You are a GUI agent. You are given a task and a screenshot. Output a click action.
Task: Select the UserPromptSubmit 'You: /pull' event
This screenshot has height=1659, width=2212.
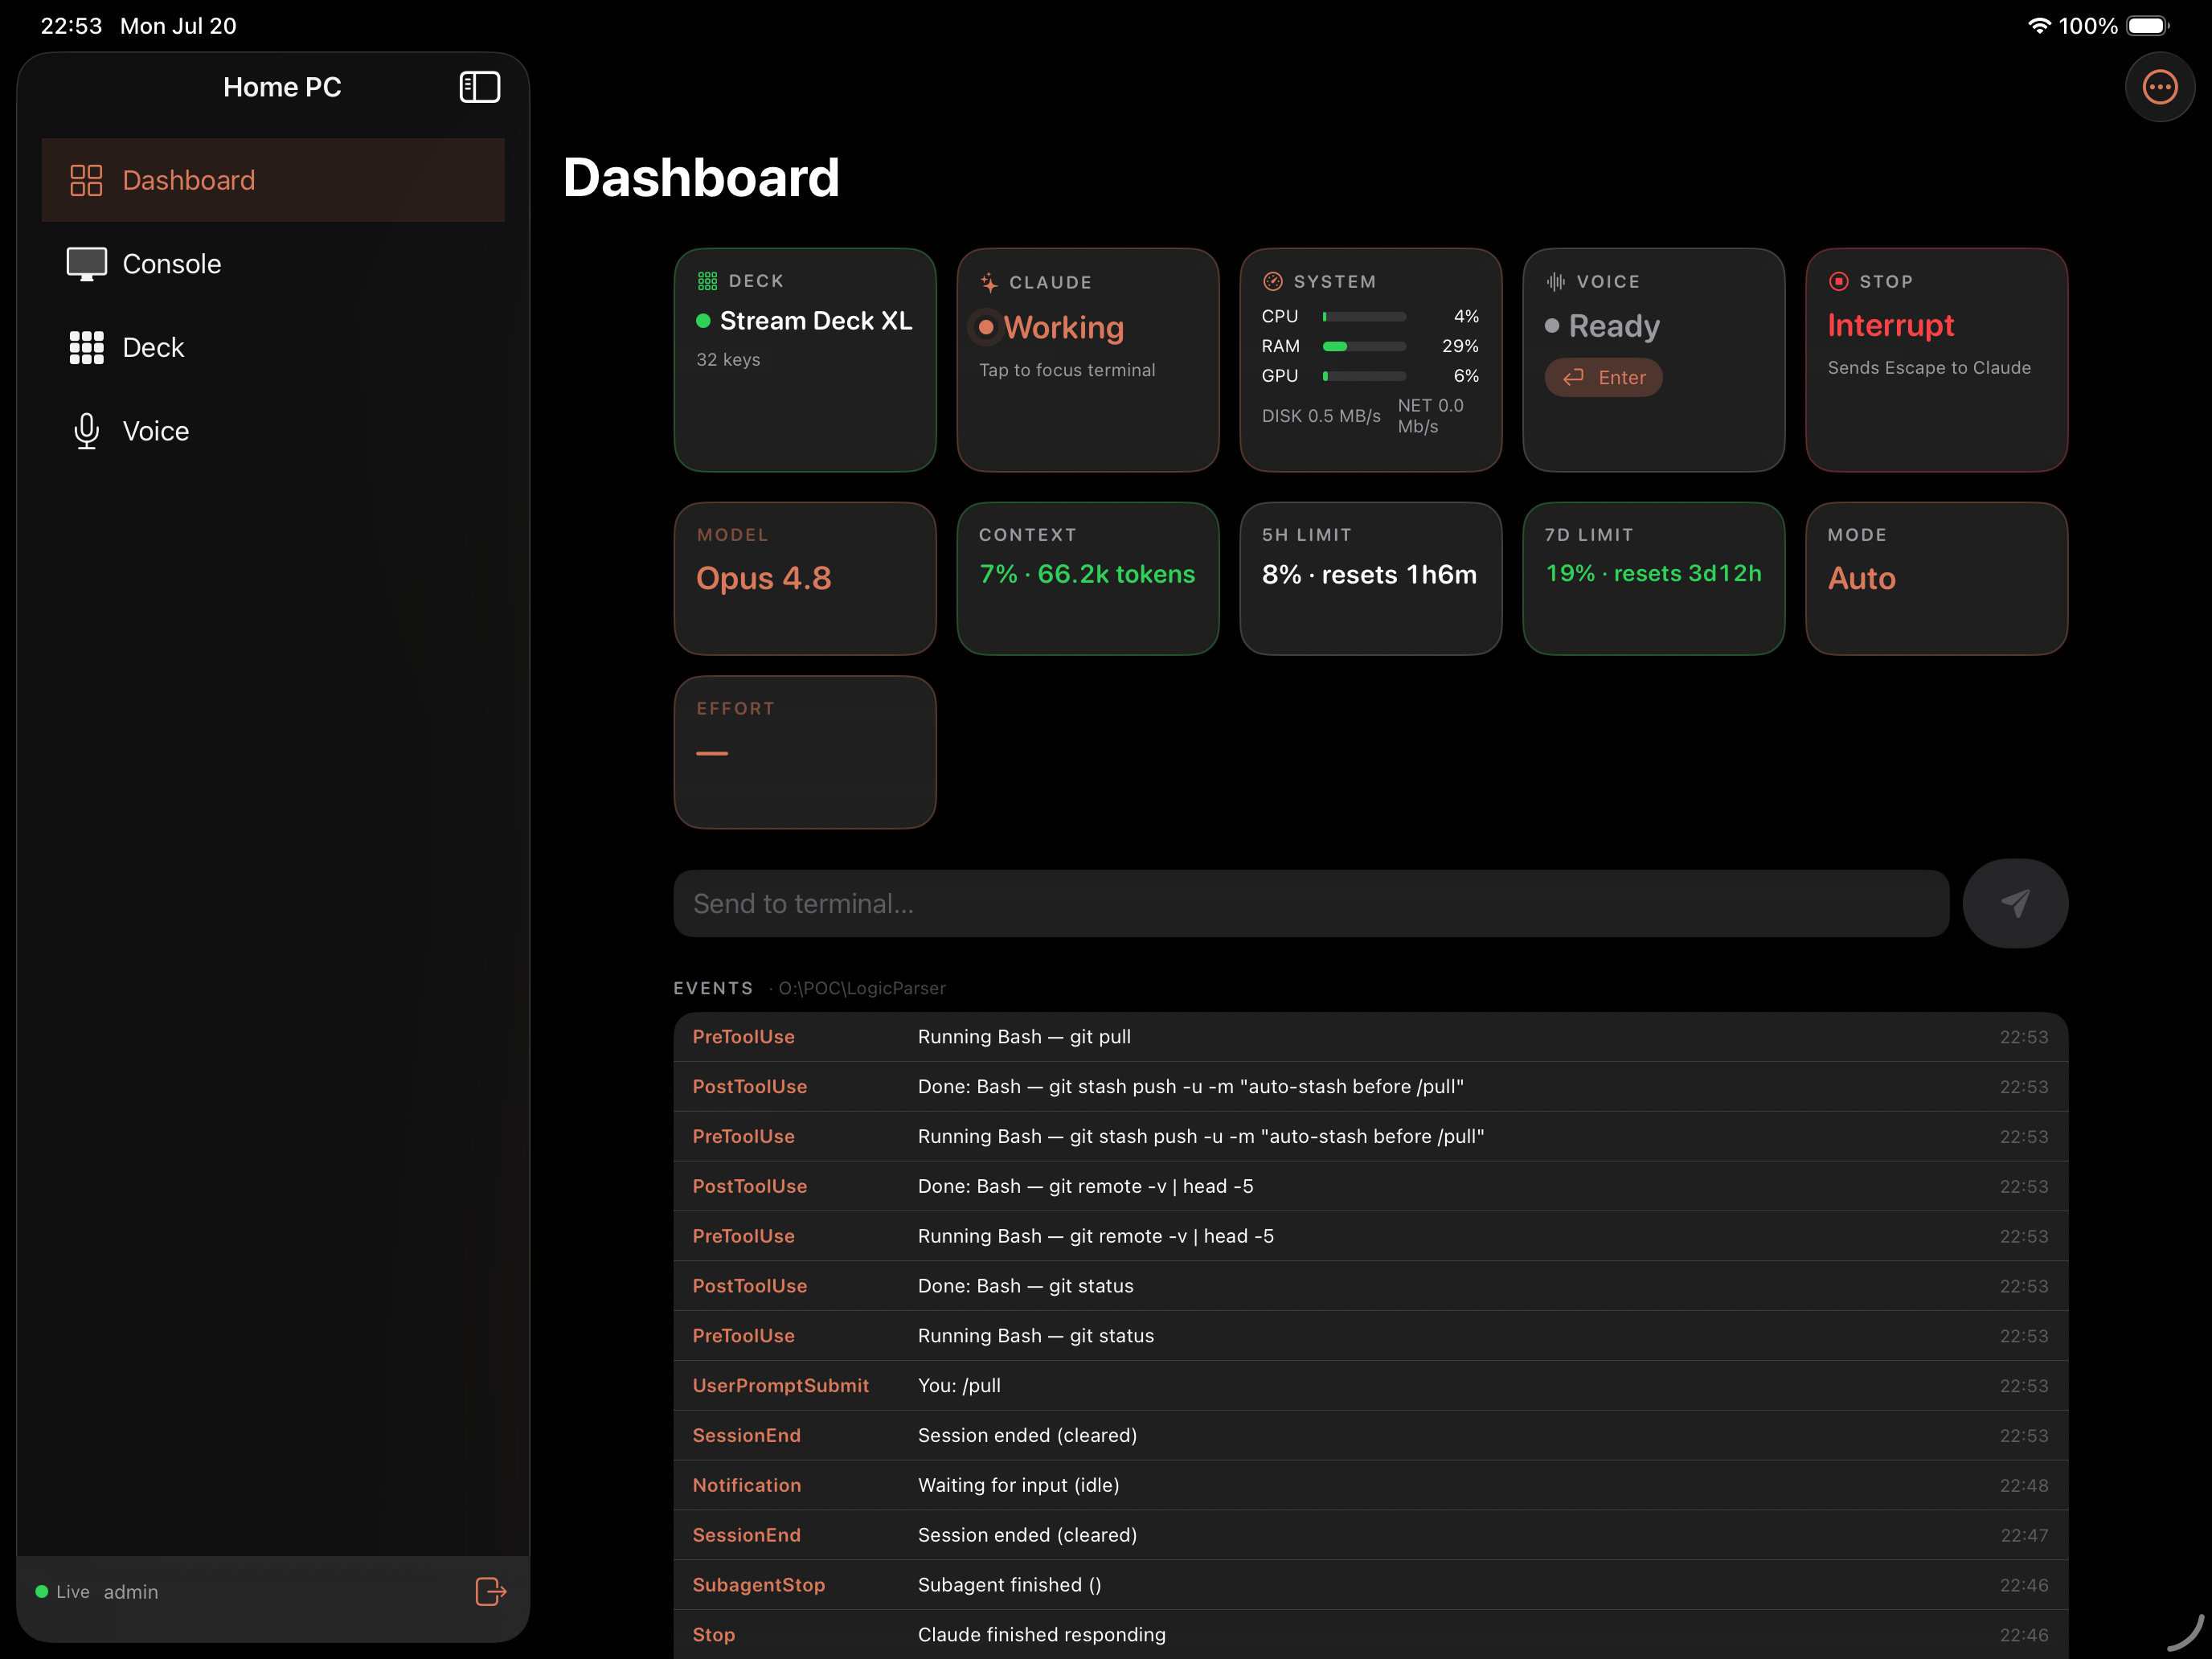1370,1386
